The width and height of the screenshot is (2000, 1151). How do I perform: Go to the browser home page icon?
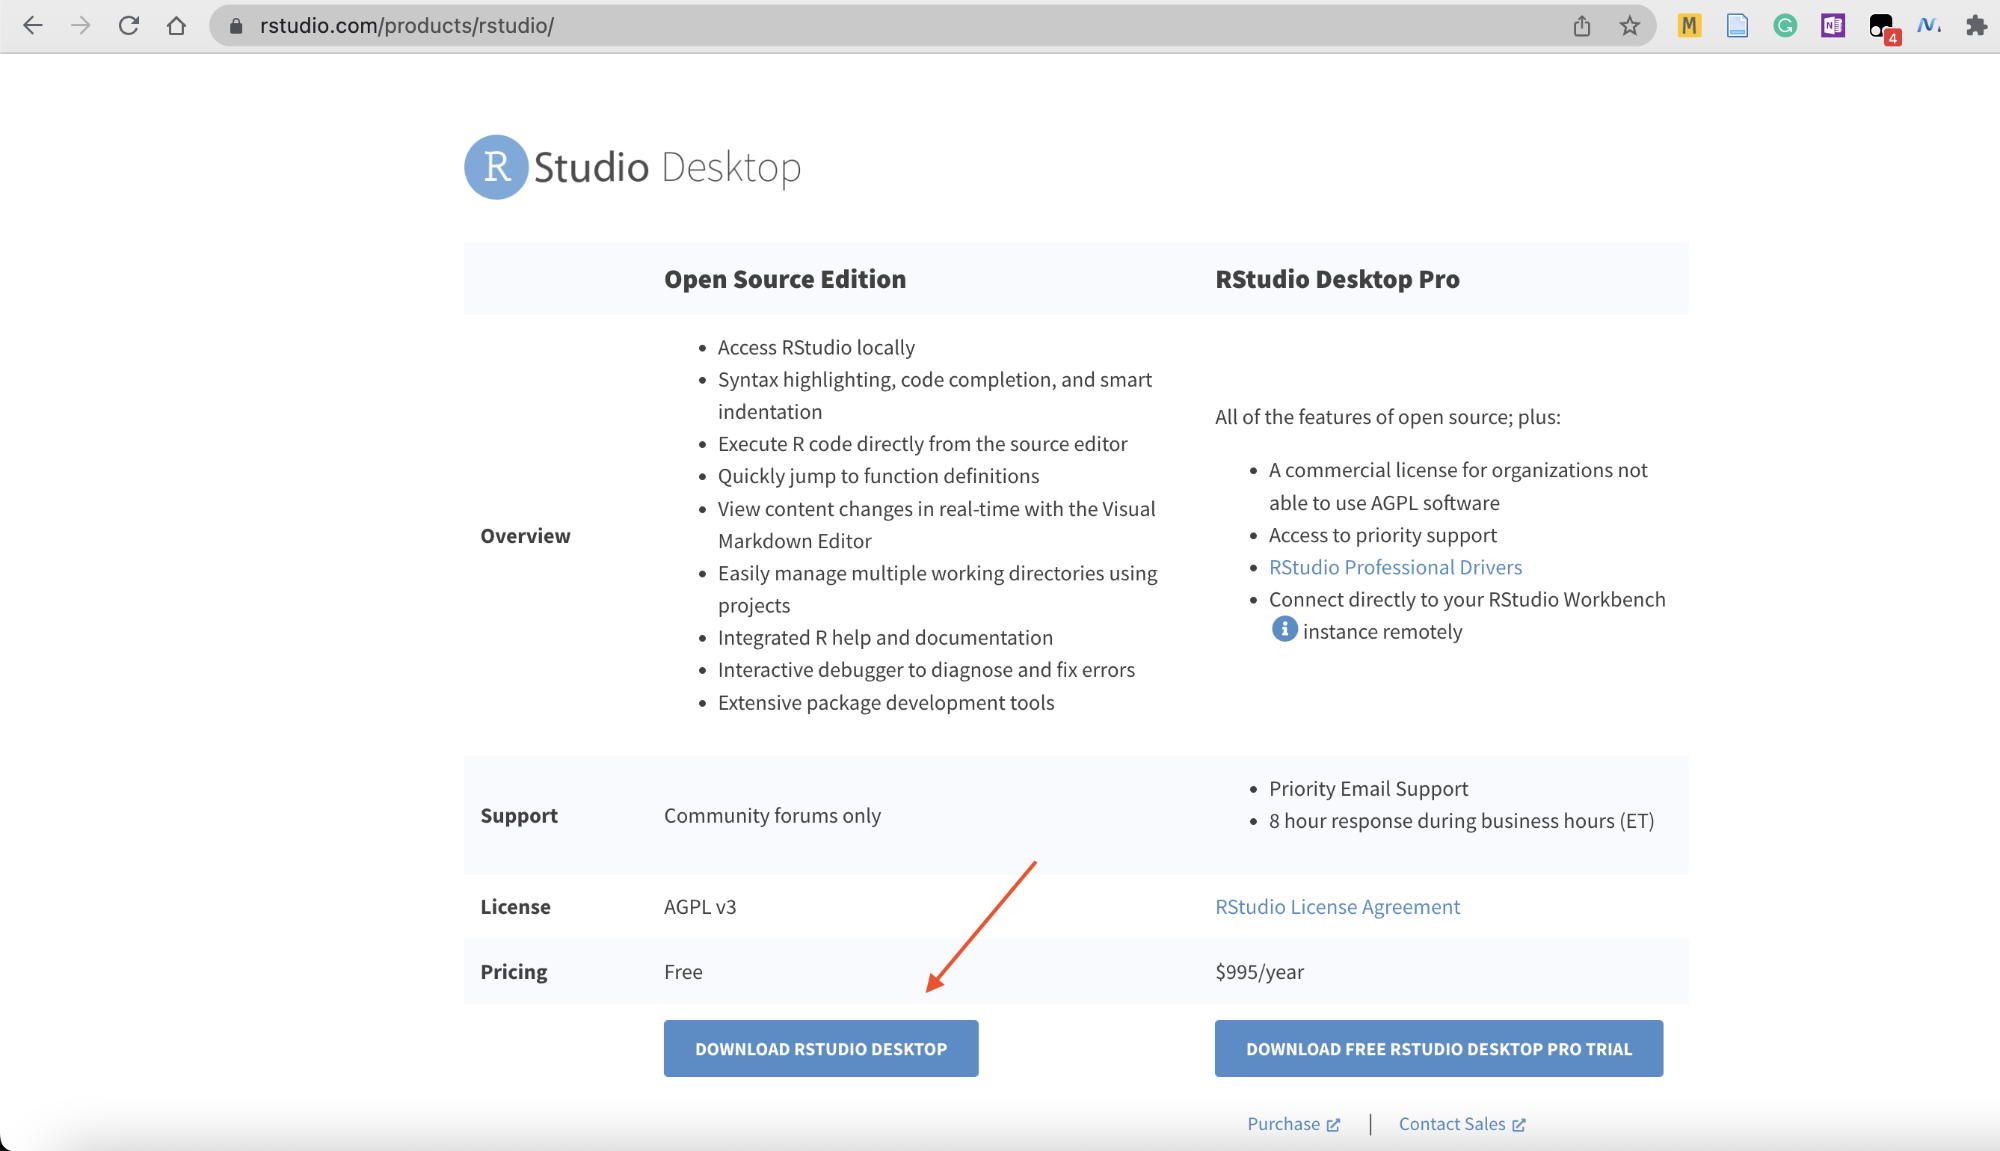[x=176, y=26]
